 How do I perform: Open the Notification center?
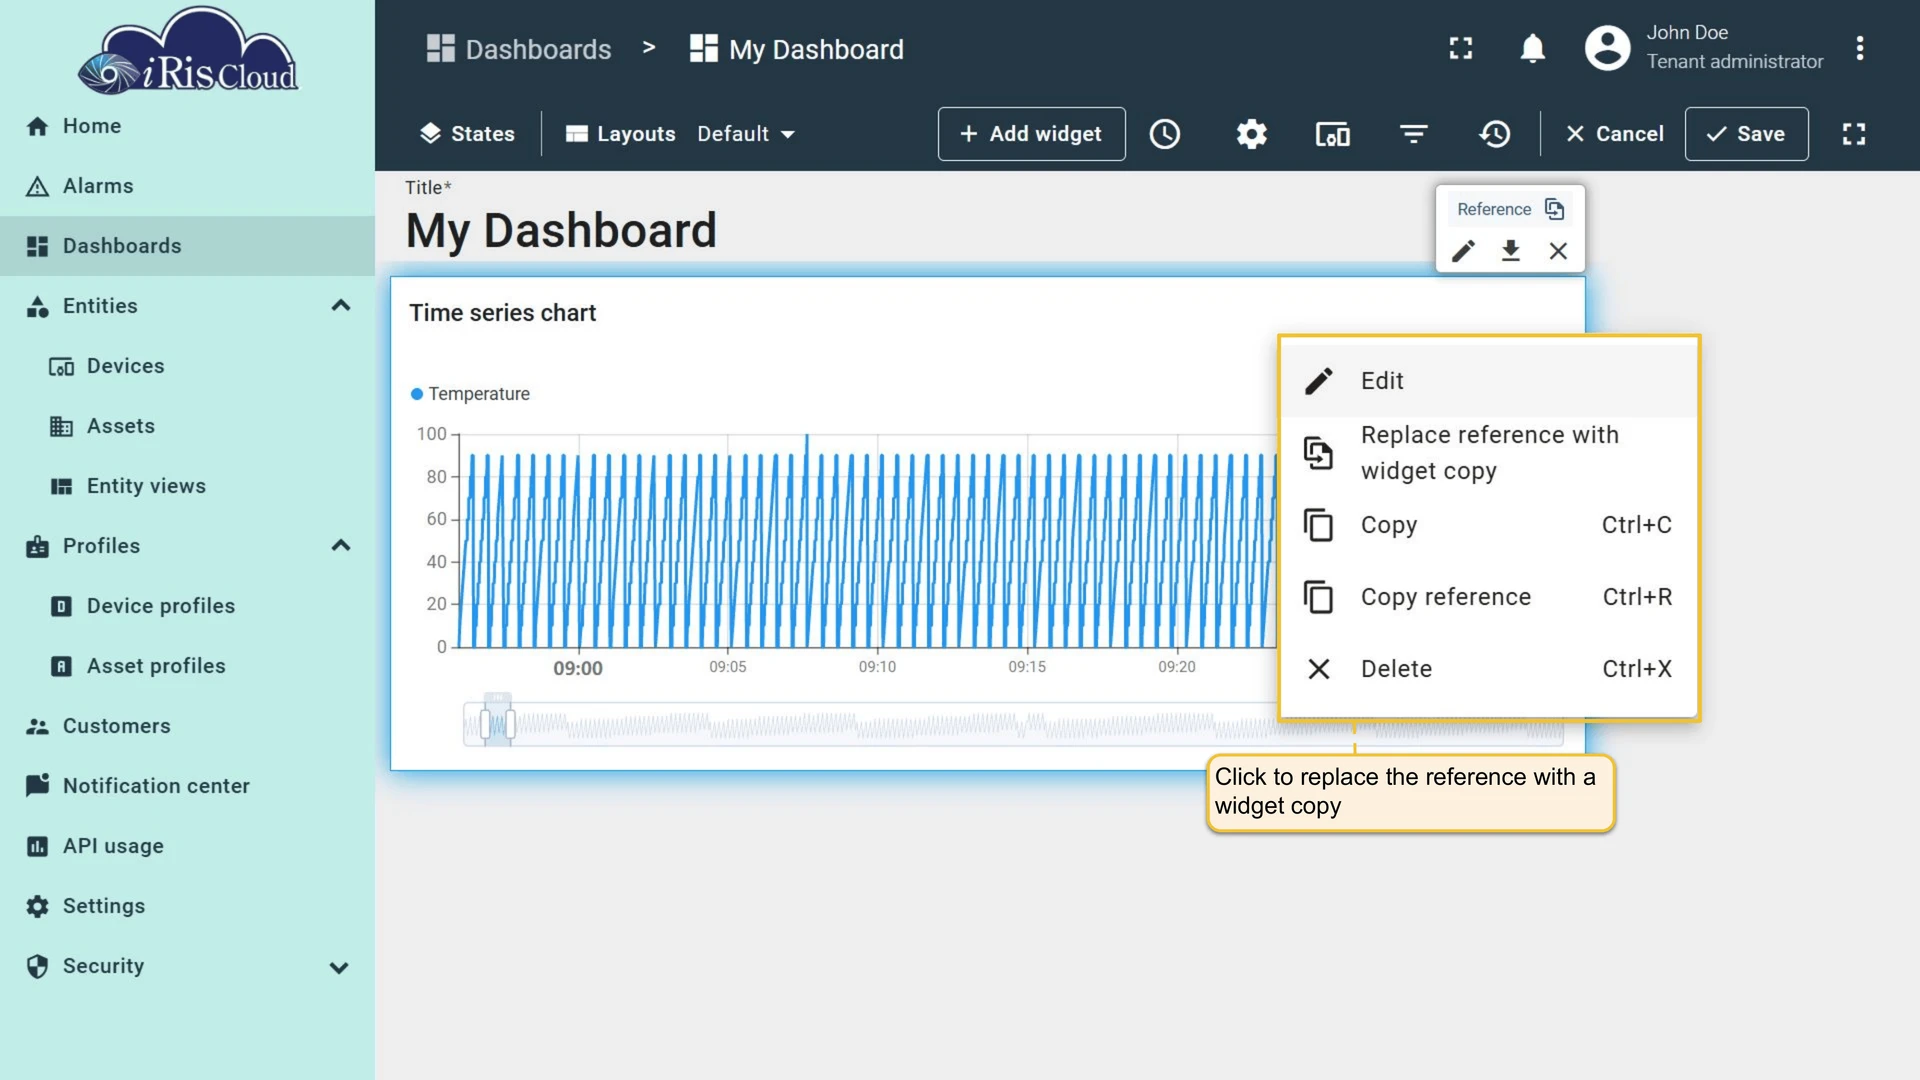click(187, 786)
